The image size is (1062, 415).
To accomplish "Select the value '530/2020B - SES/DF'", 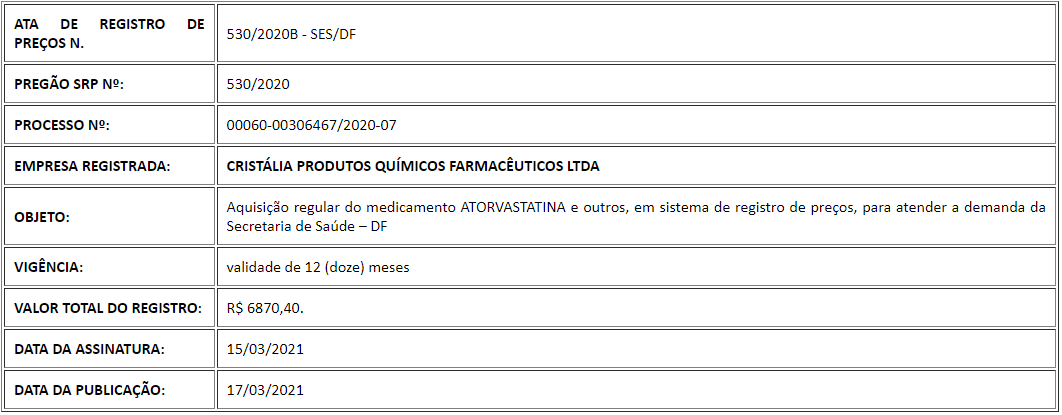I will [292, 35].
